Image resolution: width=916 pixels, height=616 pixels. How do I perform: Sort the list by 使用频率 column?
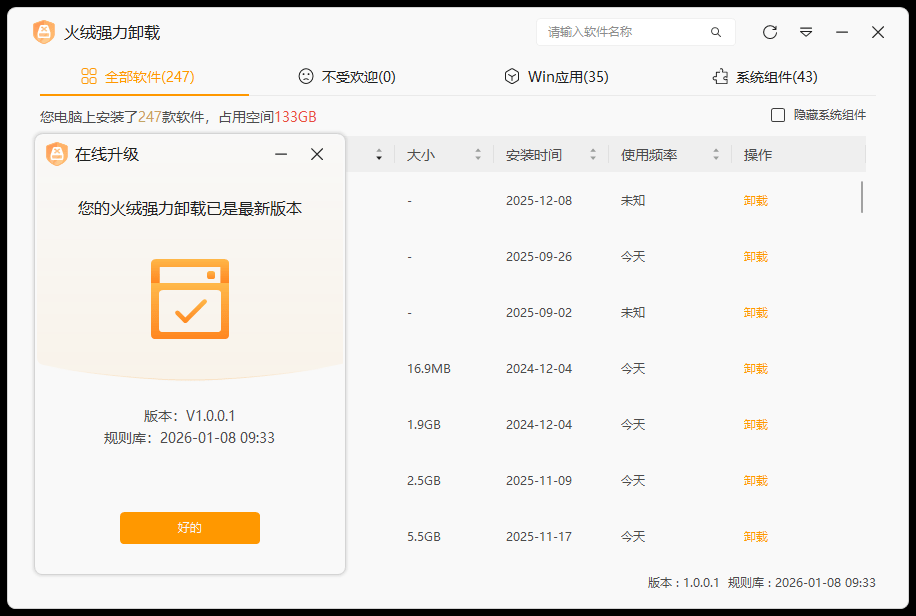(x=648, y=155)
